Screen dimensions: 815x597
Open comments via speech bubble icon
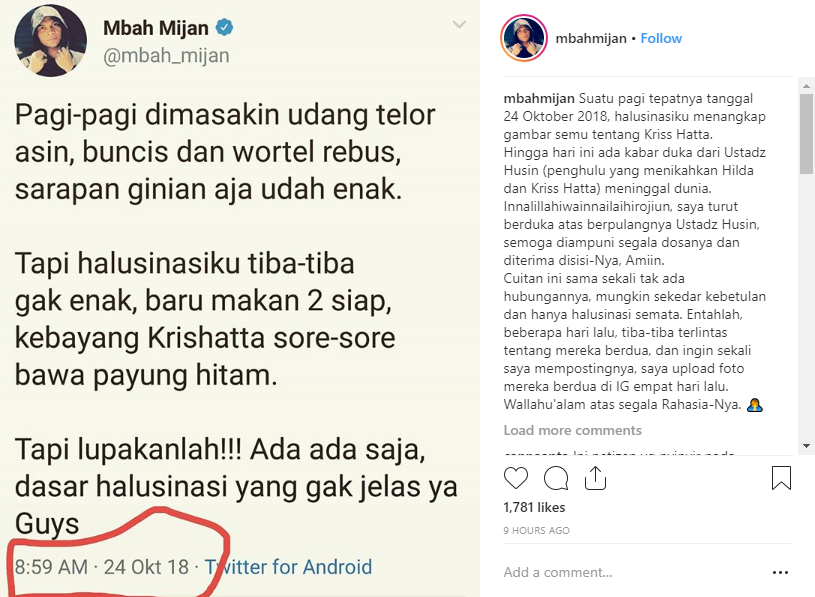[556, 478]
